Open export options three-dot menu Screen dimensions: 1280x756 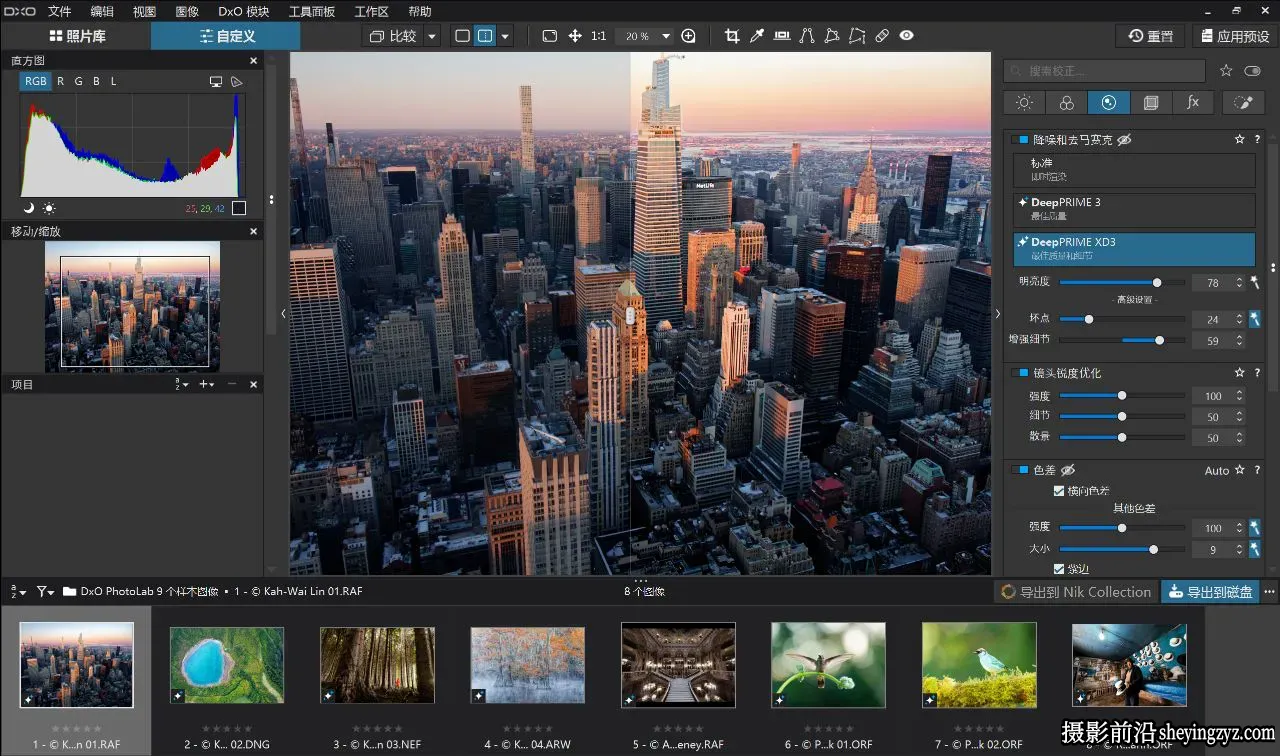pyautogui.click(x=1270, y=591)
